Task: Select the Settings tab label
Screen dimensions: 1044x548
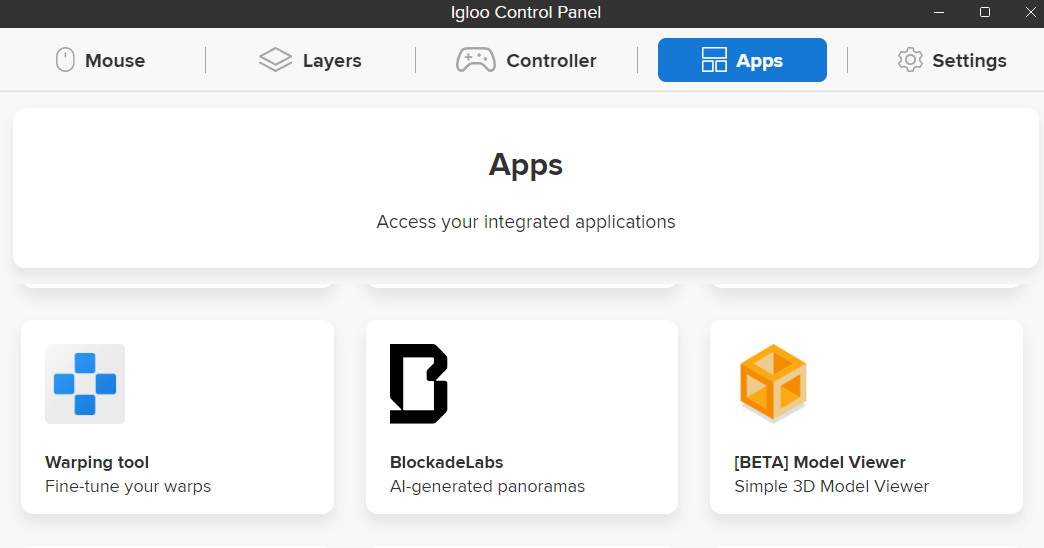Action: (x=969, y=61)
